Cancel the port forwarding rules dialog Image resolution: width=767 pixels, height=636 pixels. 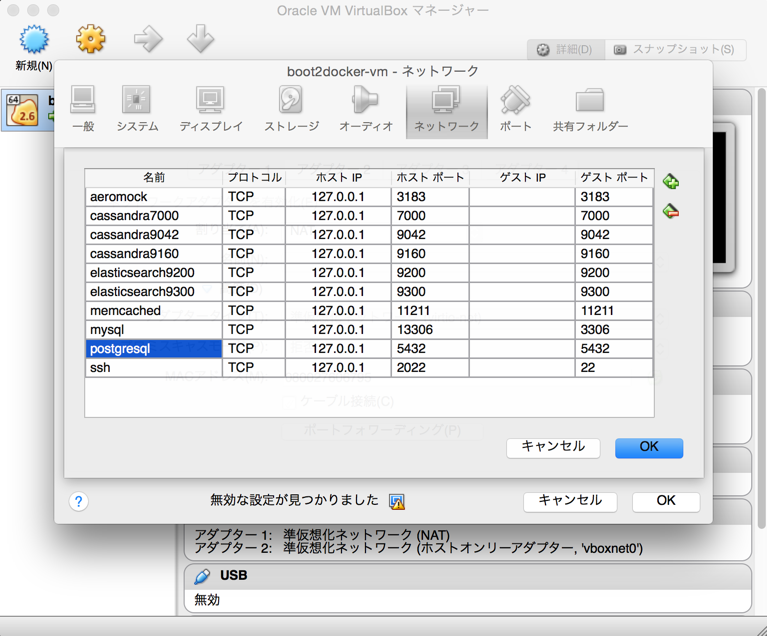click(x=553, y=448)
